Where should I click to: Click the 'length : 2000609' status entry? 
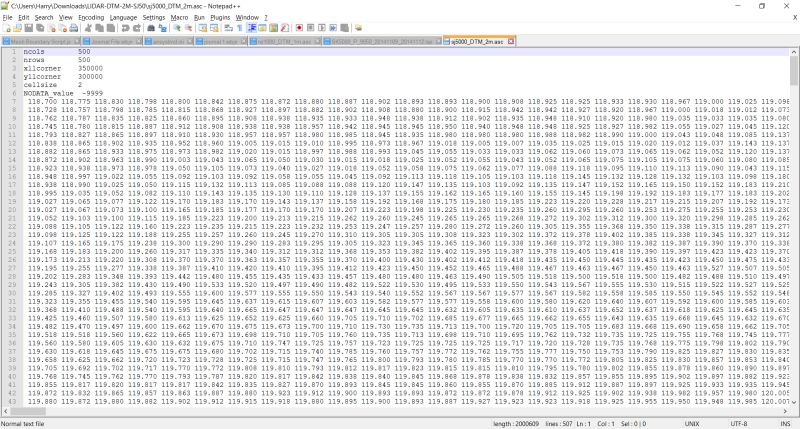point(516,424)
